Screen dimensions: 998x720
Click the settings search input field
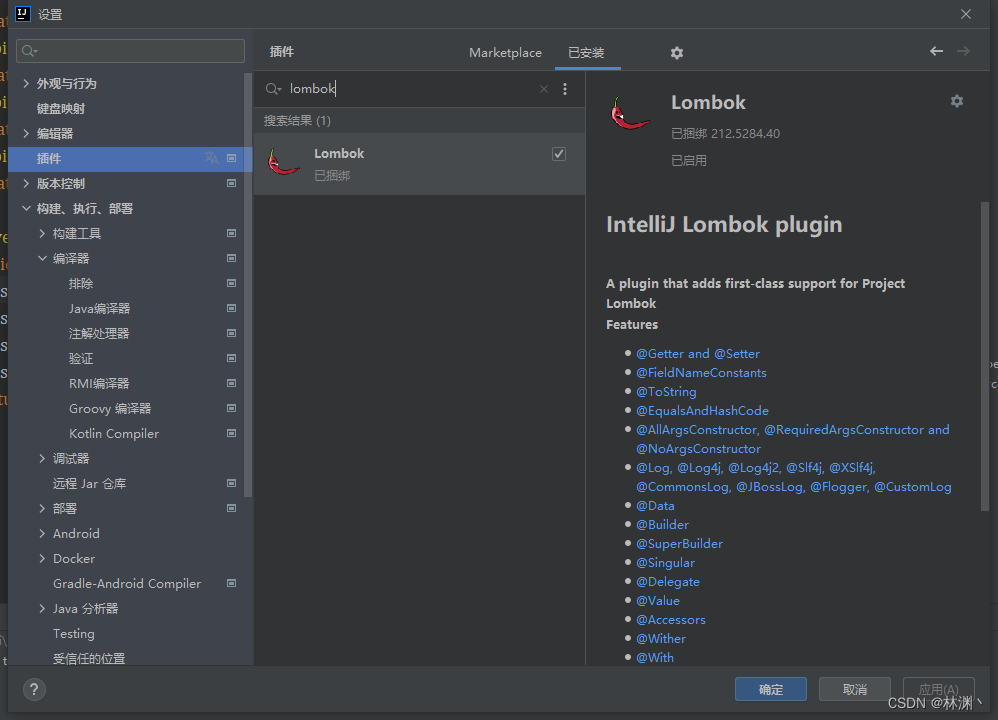coord(130,51)
